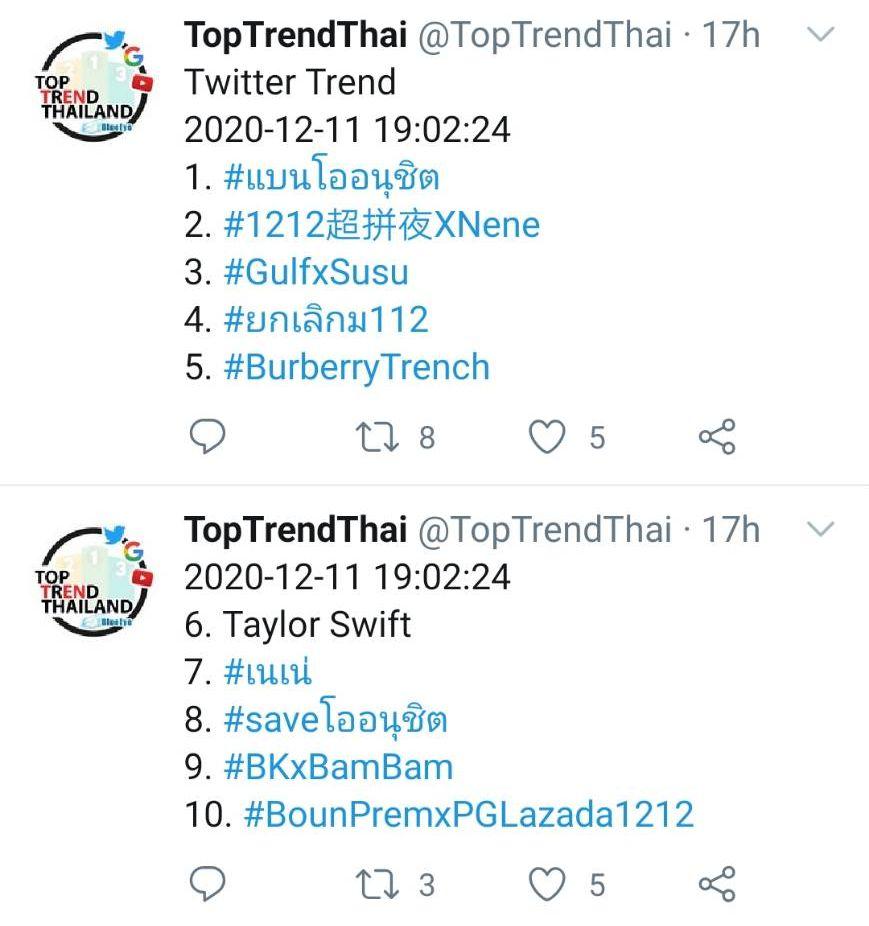869x926 pixels.
Task: Tap the #BounPremxPGLazada1212 hashtag
Action: [x=468, y=814]
